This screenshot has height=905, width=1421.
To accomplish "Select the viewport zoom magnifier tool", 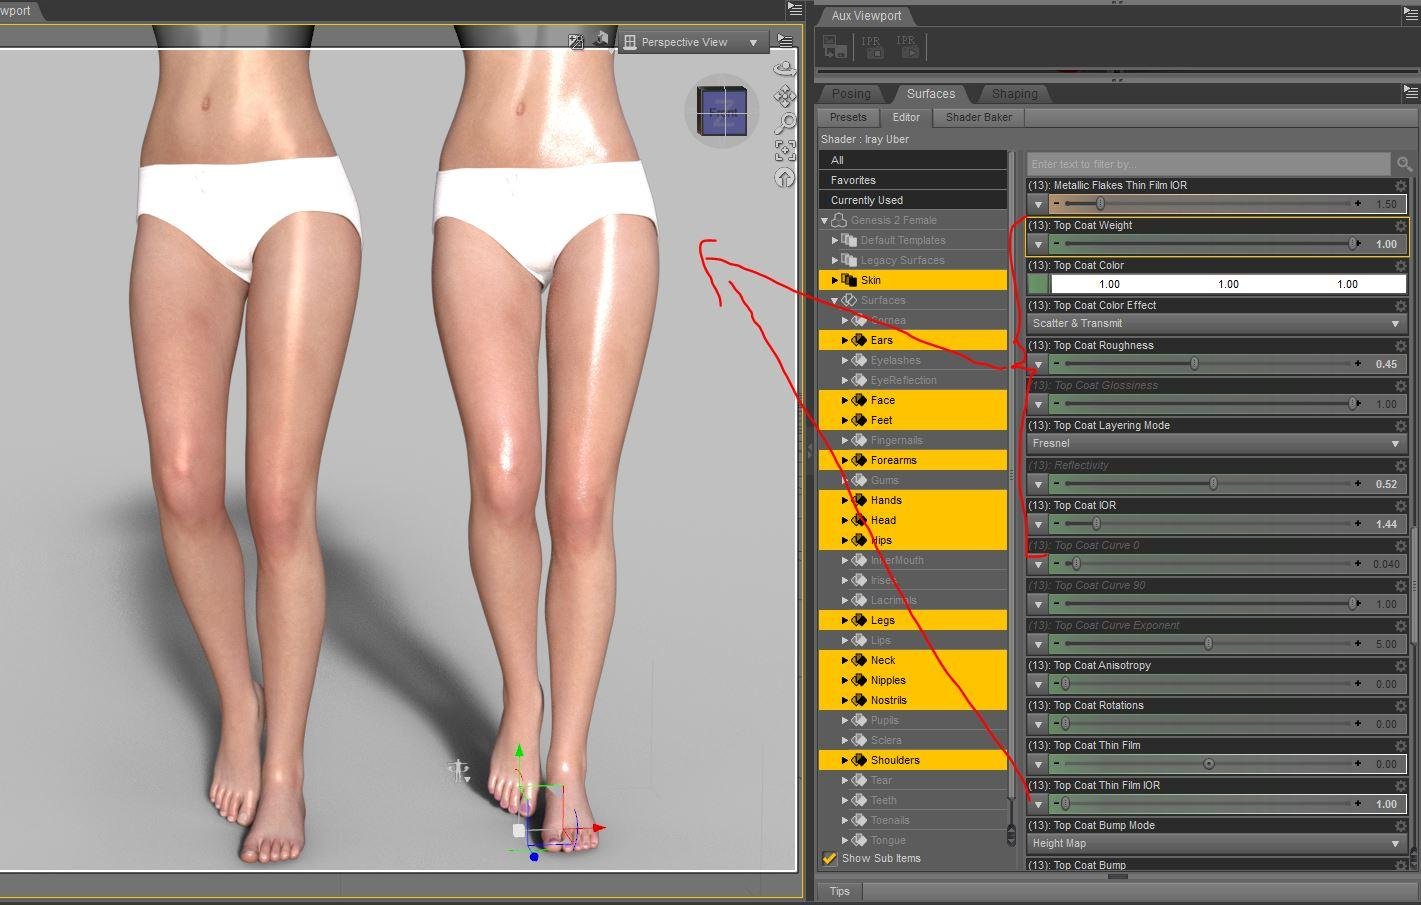I will 785,123.
